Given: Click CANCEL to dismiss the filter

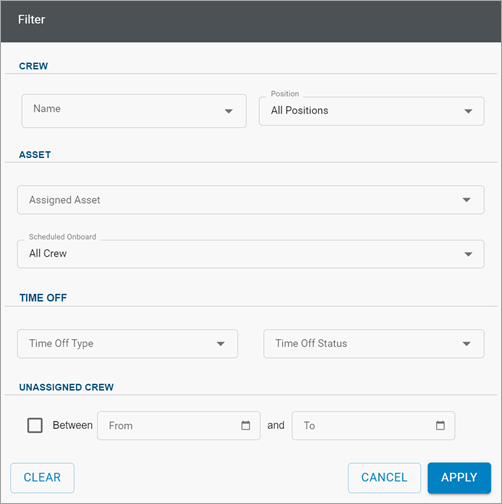Looking at the screenshot, I should pyautogui.click(x=384, y=478).
